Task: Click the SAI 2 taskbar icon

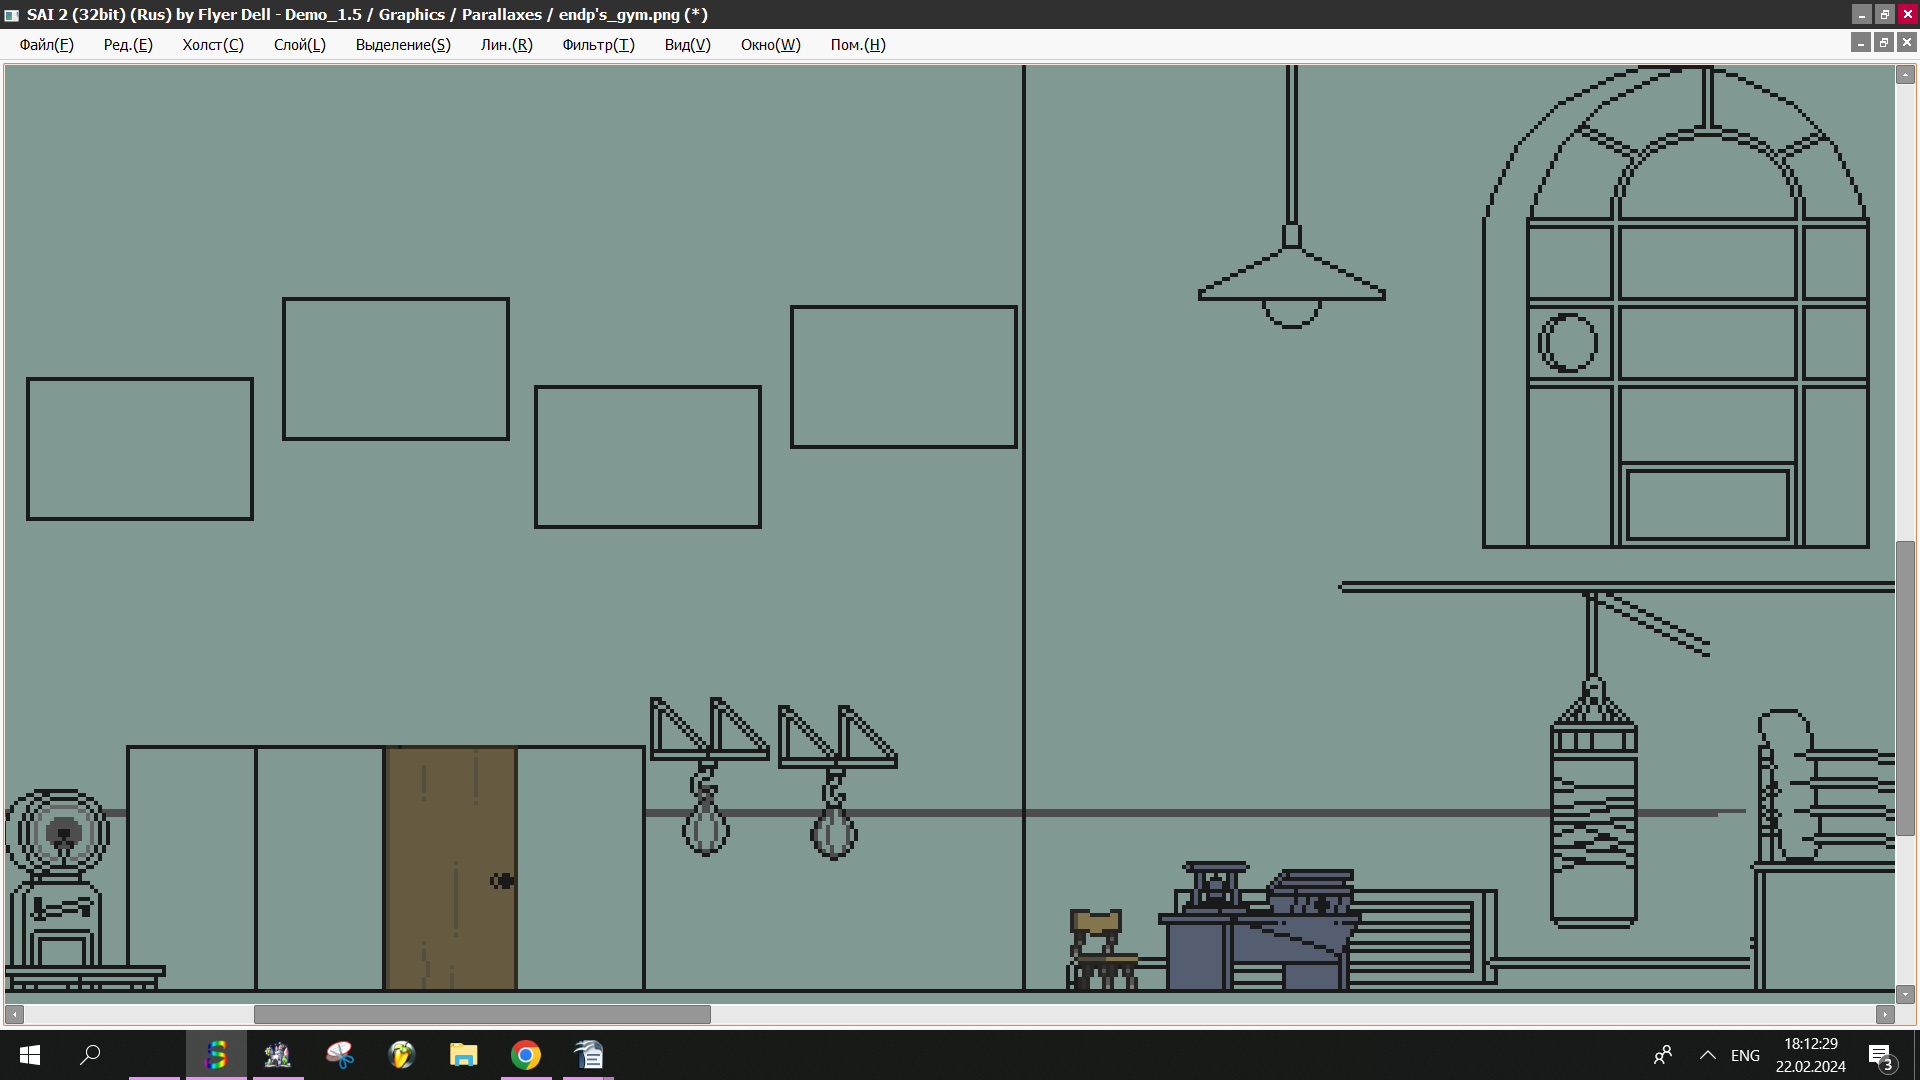Action: pyautogui.click(x=216, y=1055)
